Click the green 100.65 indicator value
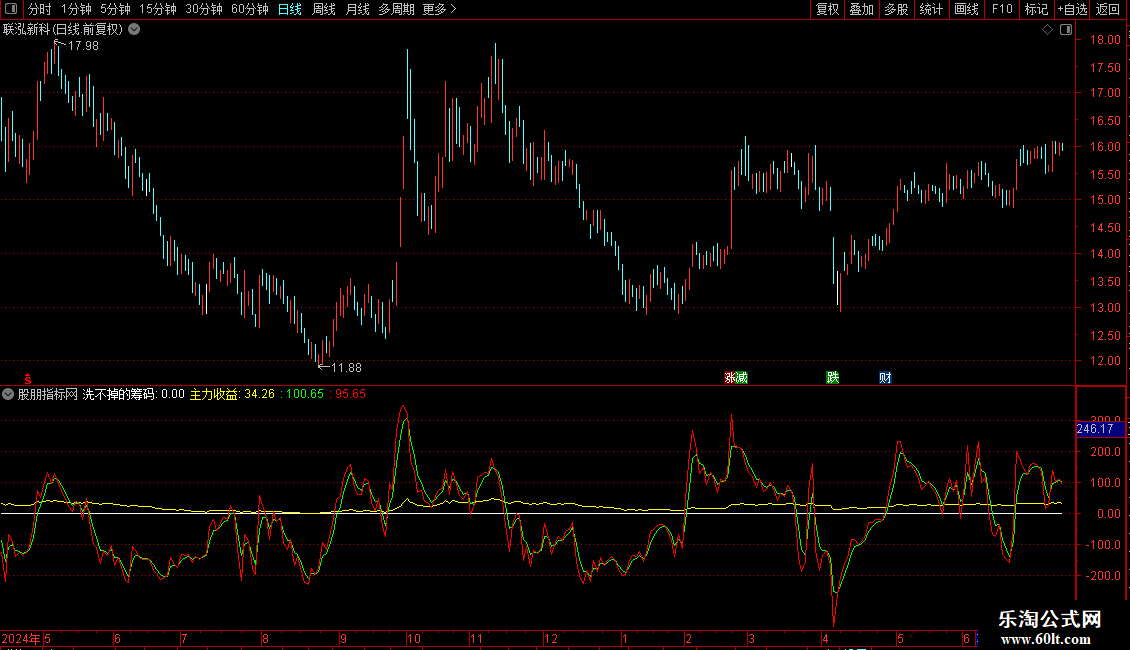The height and width of the screenshot is (650, 1130). [305, 394]
